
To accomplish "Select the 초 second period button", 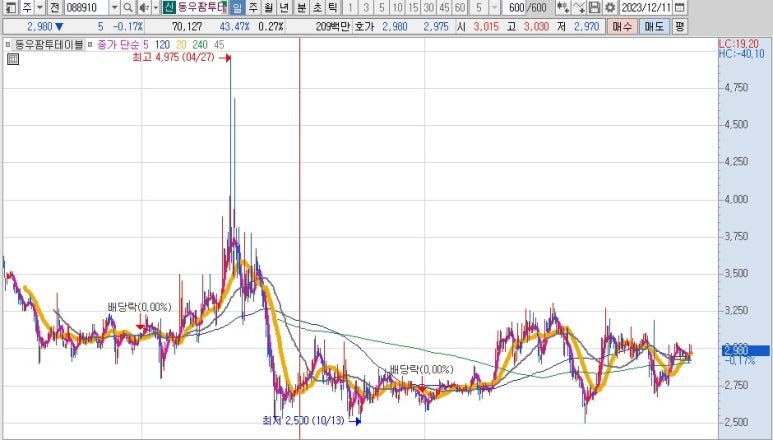I will (317, 7).
